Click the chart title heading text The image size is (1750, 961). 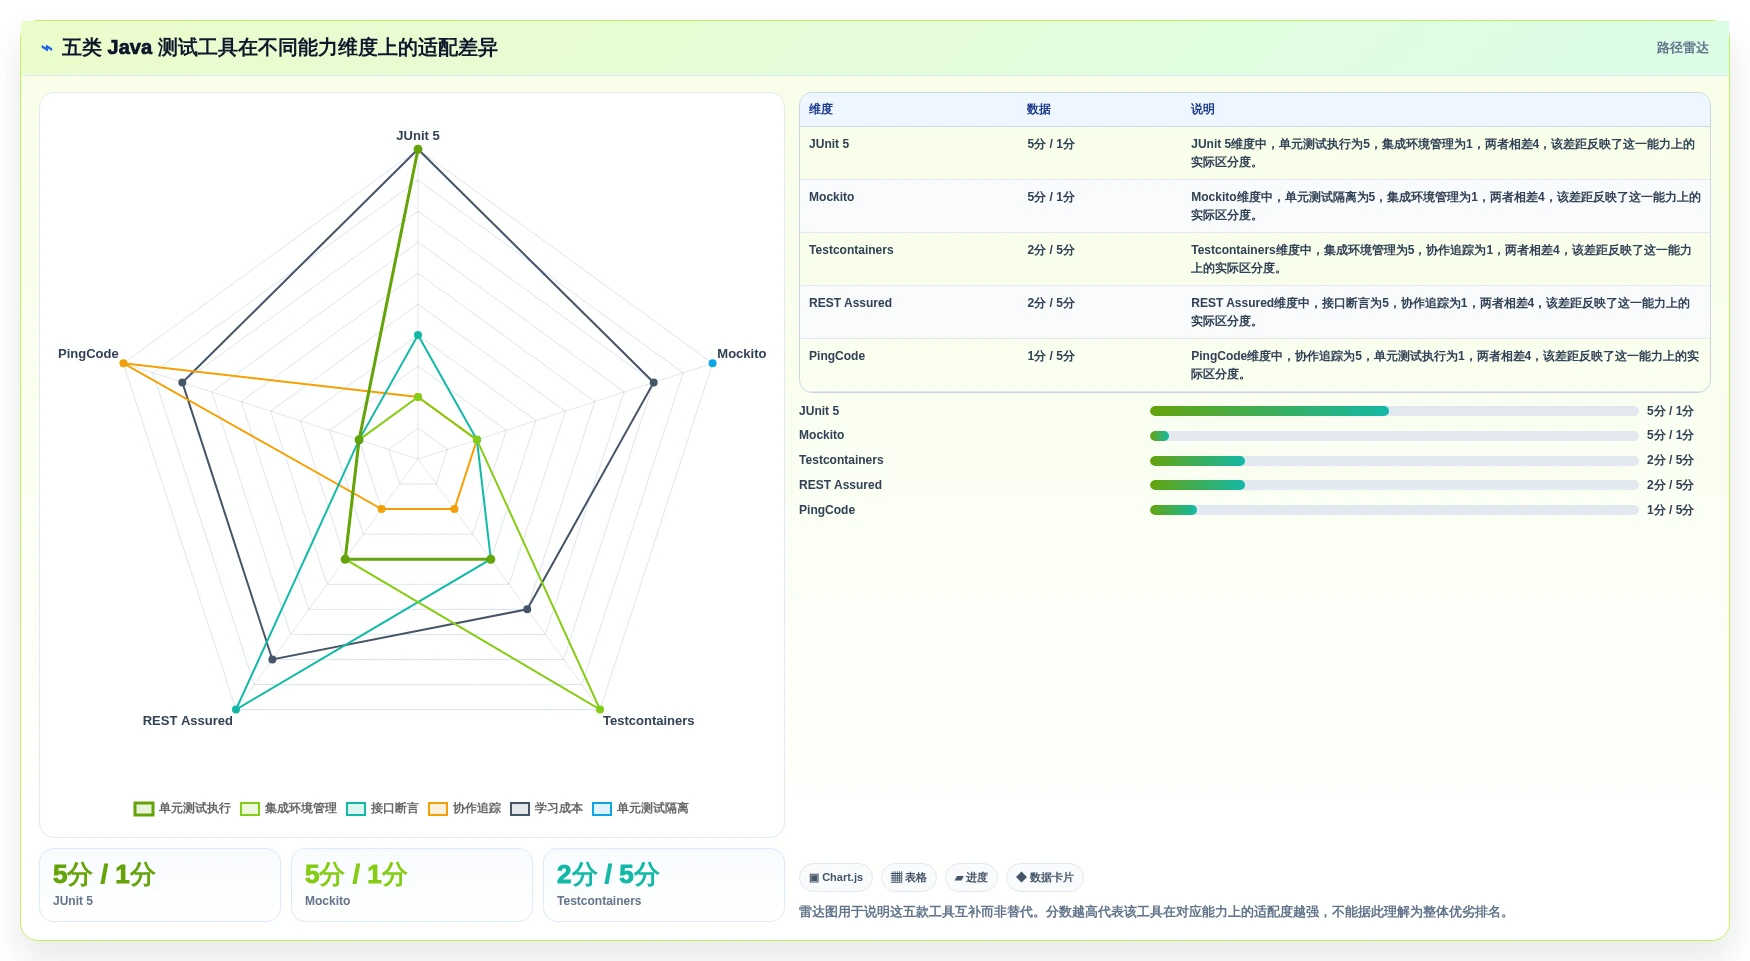(280, 48)
